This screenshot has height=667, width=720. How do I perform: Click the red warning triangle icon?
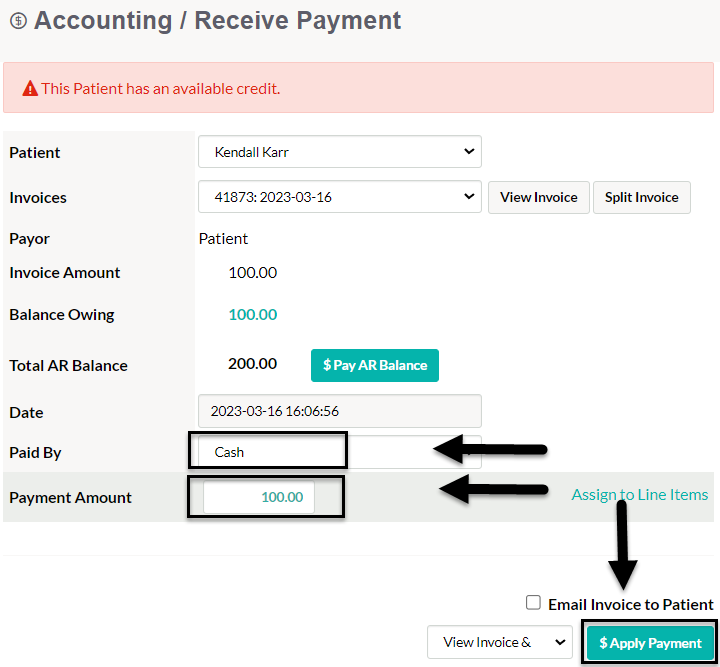point(30,88)
